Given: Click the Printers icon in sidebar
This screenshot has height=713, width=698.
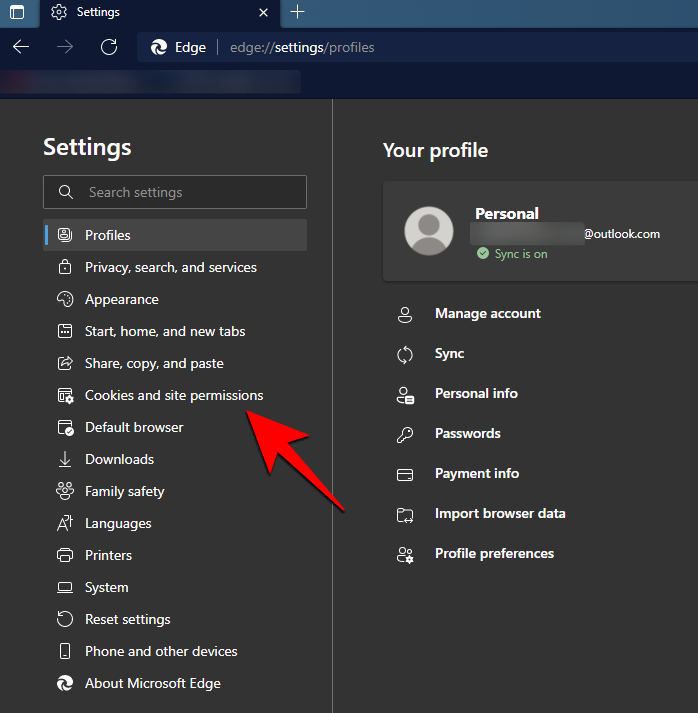Looking at the screenshot, I should coord(65,555).
